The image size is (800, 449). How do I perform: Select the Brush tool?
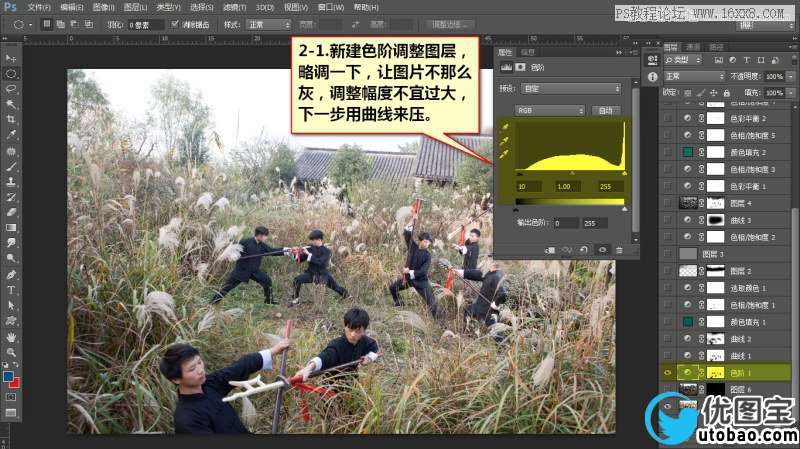coord(11,166)
